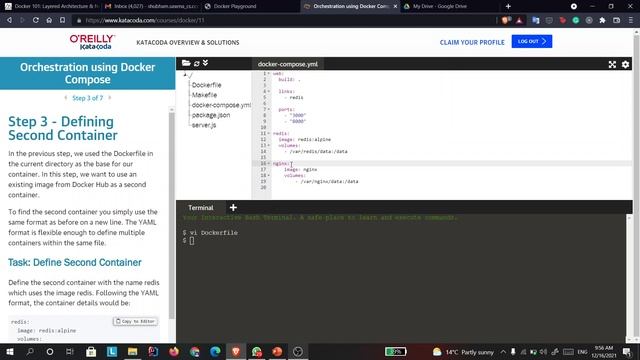This screenshot has height=360, width=640.
Task: Open the browser hamburger menu
Action: [631, 20]
